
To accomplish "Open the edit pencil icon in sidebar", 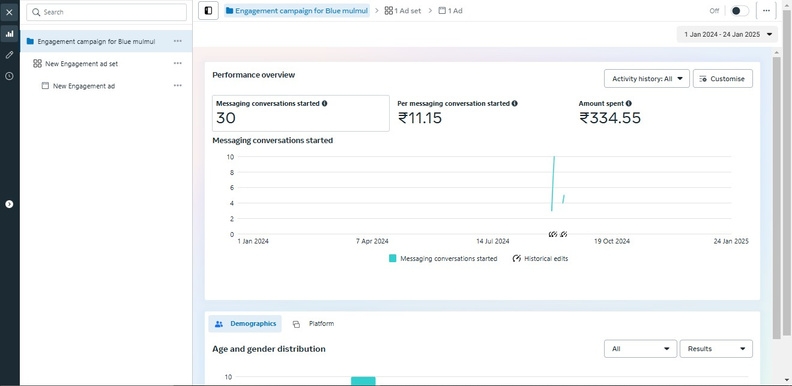I will click(9, 55).
